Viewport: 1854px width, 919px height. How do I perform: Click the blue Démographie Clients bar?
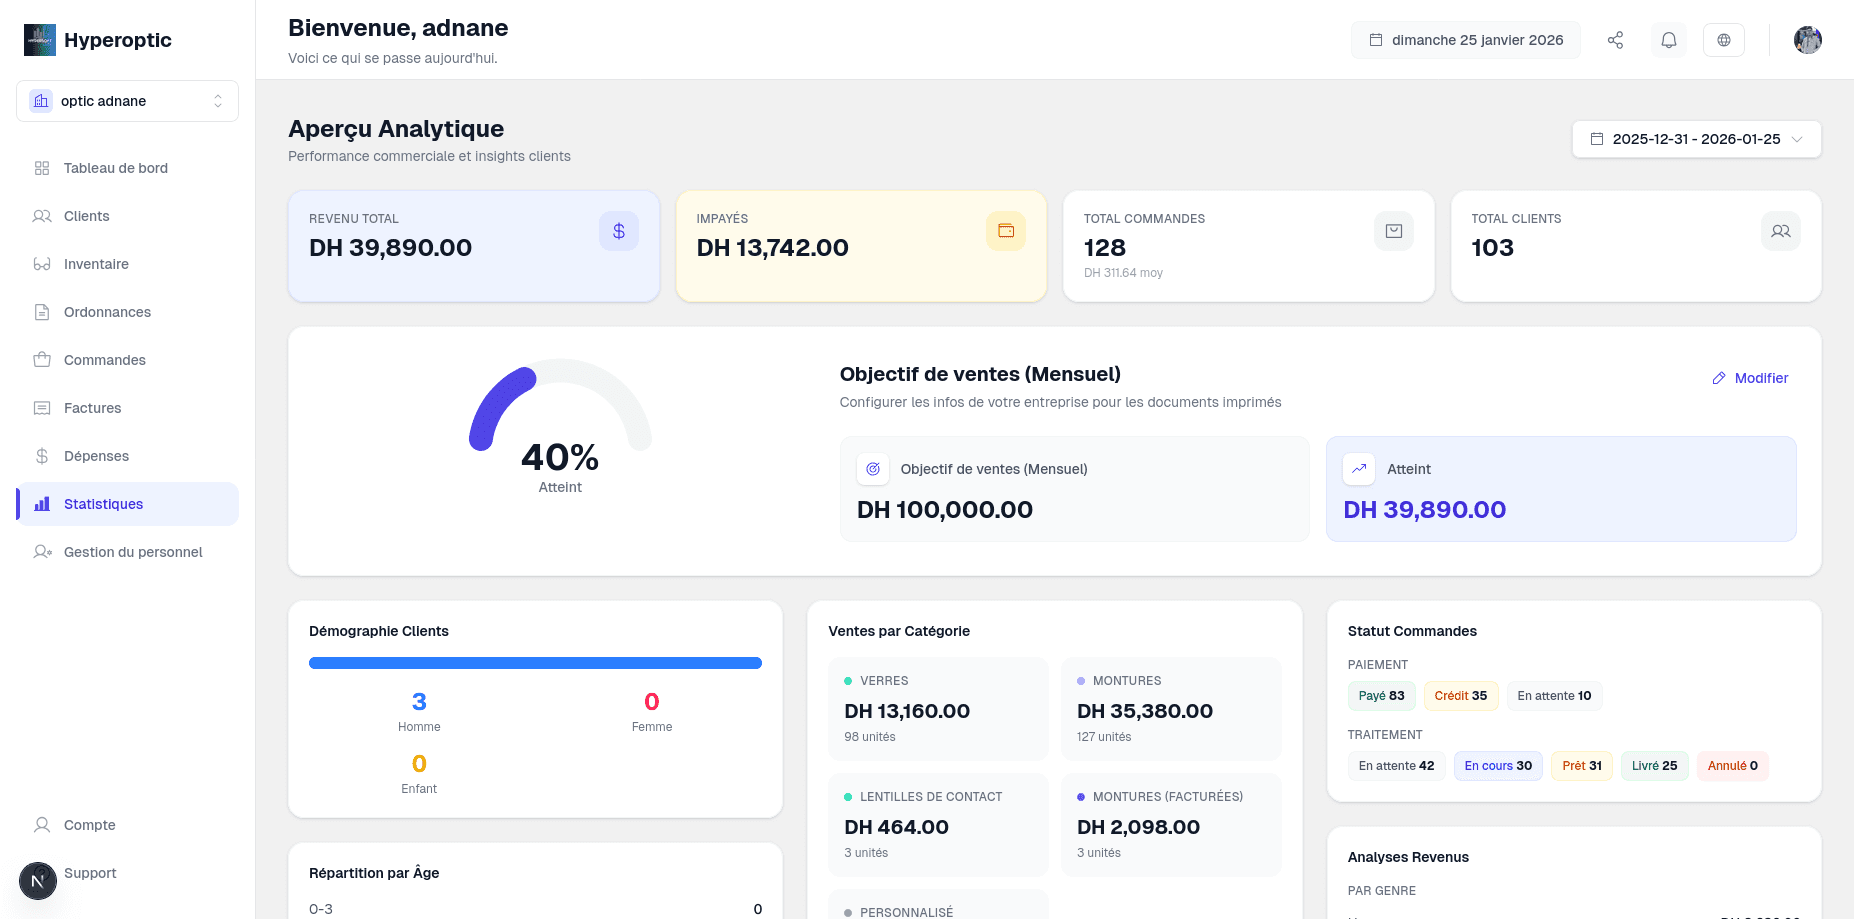pos(535,663)
